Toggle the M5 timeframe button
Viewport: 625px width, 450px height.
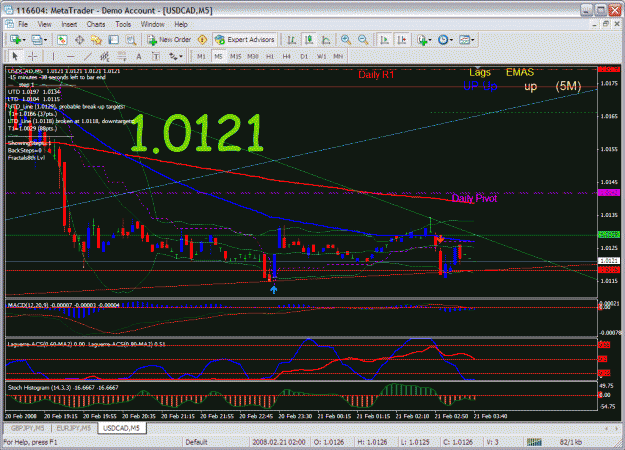click(x=218, y=57)
